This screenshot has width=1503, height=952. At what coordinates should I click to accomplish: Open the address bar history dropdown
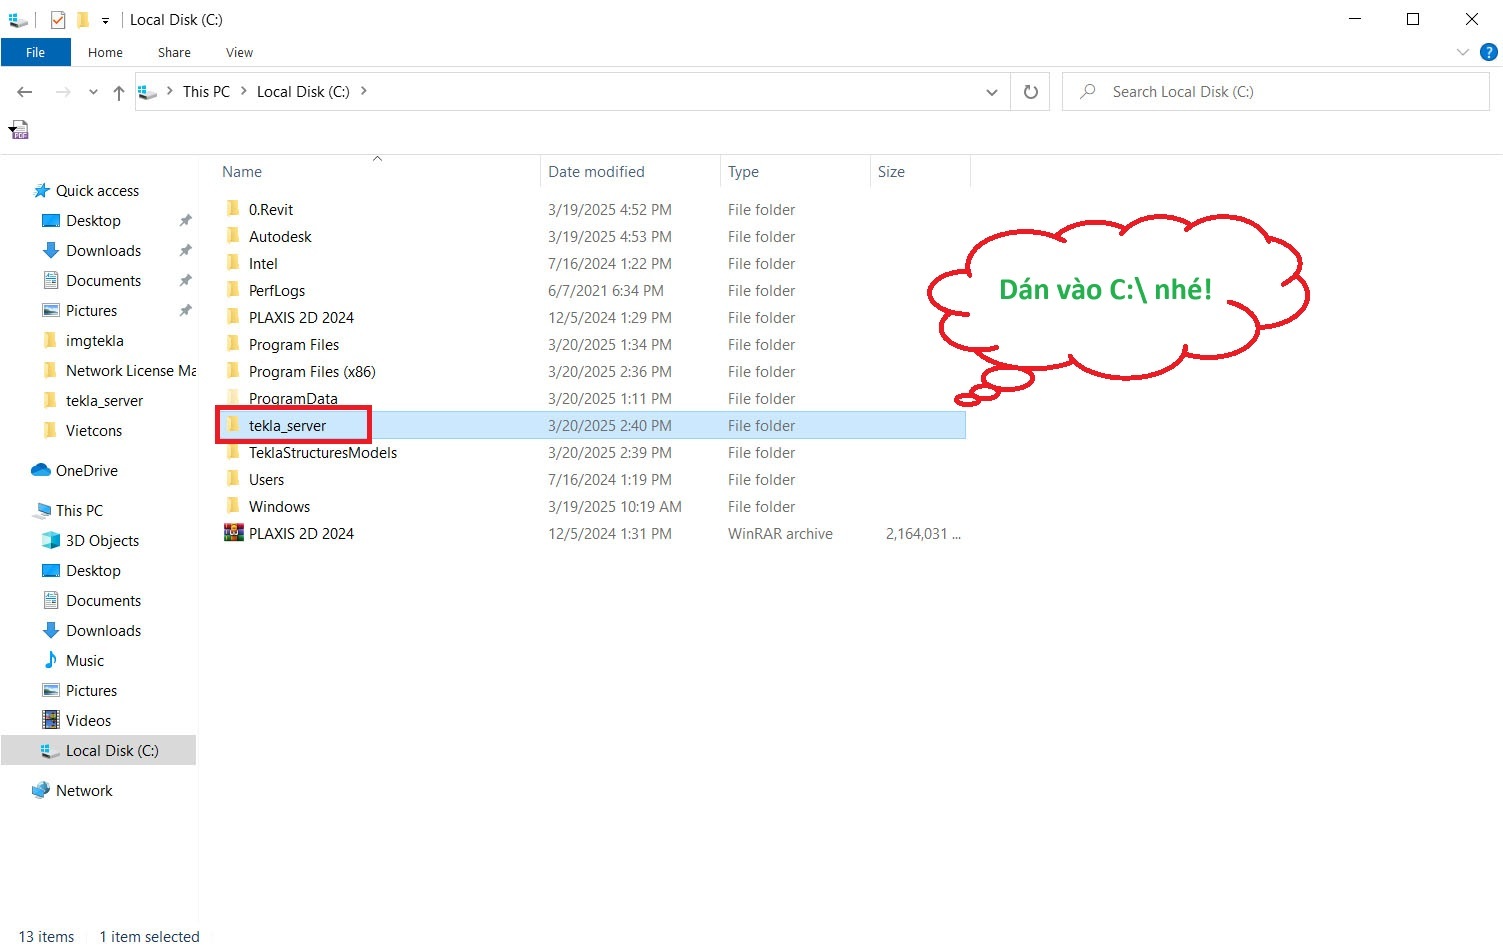click(x=991, y=92)
